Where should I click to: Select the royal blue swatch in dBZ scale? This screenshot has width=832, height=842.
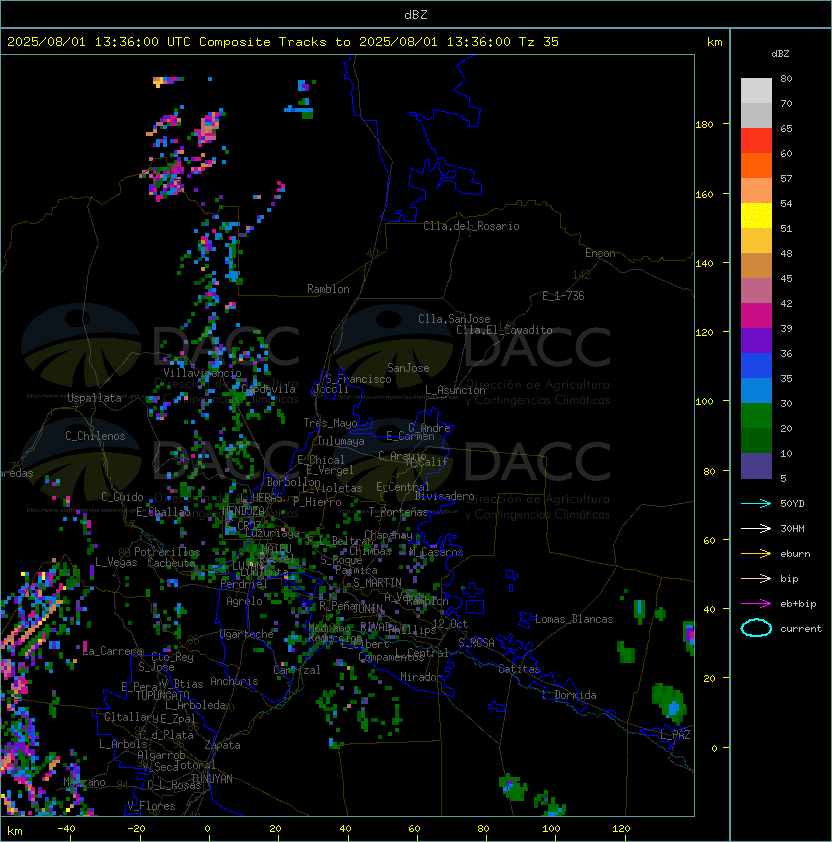756,366
